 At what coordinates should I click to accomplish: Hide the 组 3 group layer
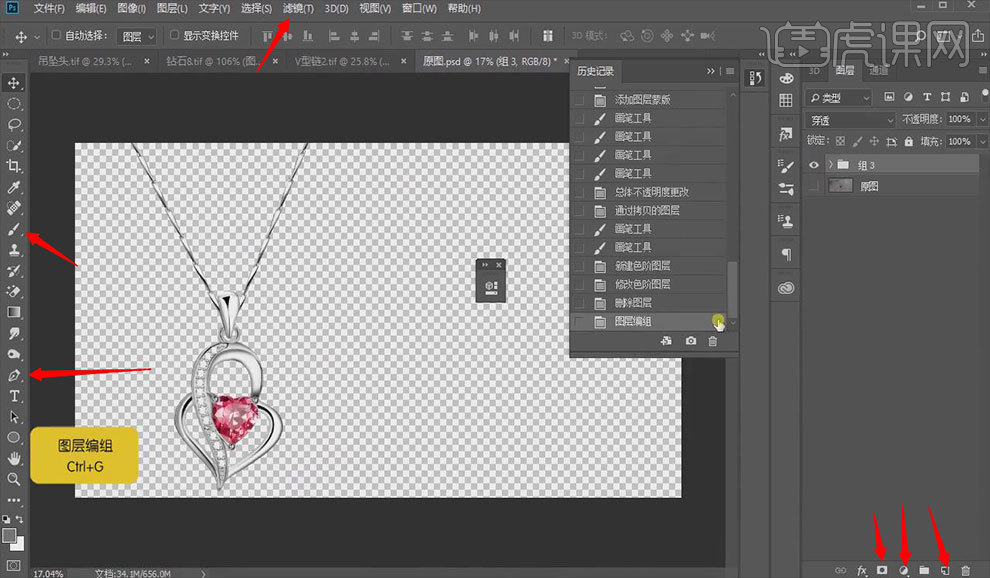coord(814,165)
